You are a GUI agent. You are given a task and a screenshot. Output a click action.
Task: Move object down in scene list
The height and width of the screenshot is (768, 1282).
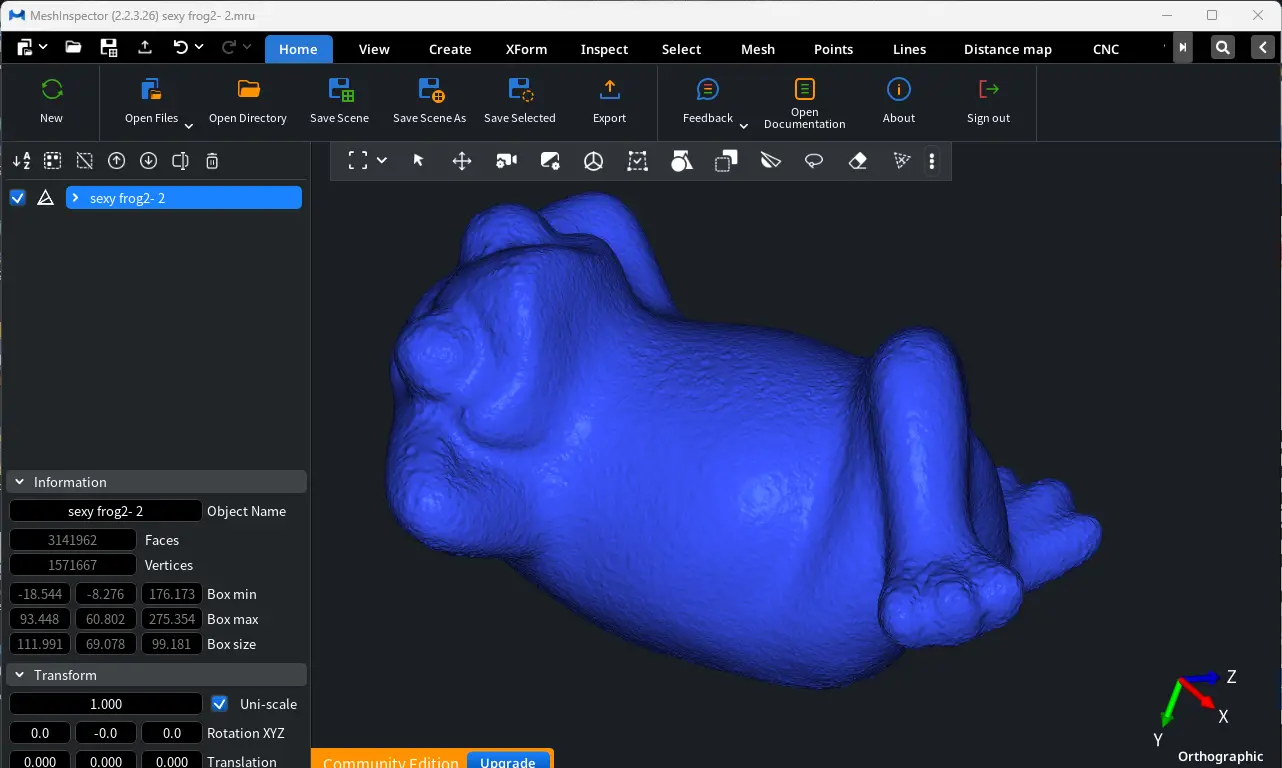[x=149, y=161]
